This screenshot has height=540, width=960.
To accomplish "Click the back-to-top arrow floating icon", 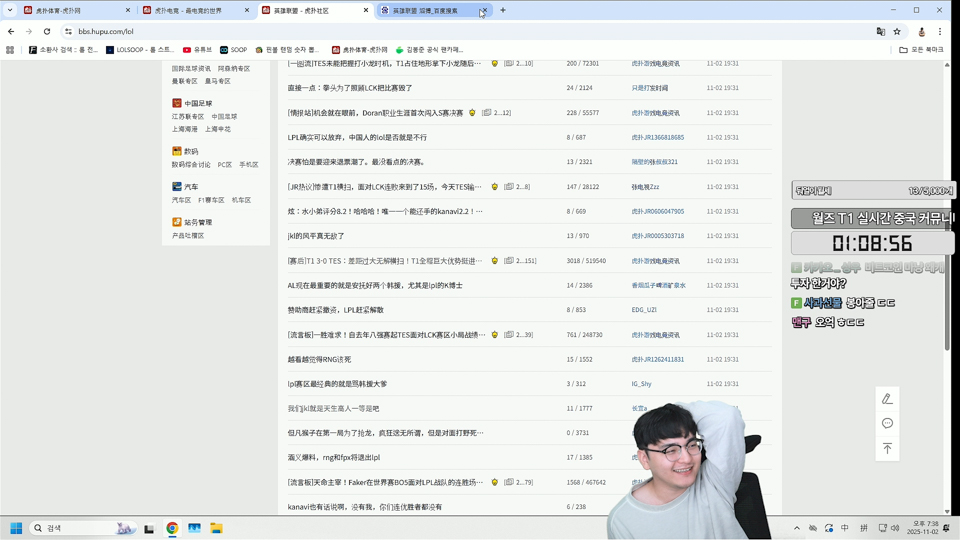I will pyautogui.click(x=887, y=449).
